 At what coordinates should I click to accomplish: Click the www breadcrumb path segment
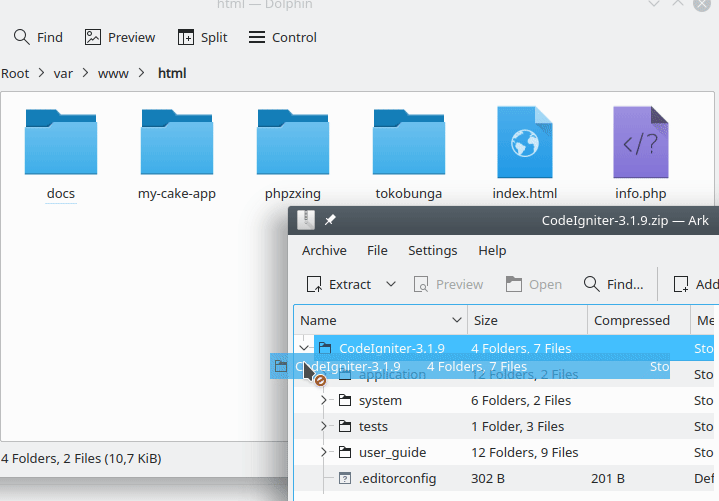tap(113, 73)
